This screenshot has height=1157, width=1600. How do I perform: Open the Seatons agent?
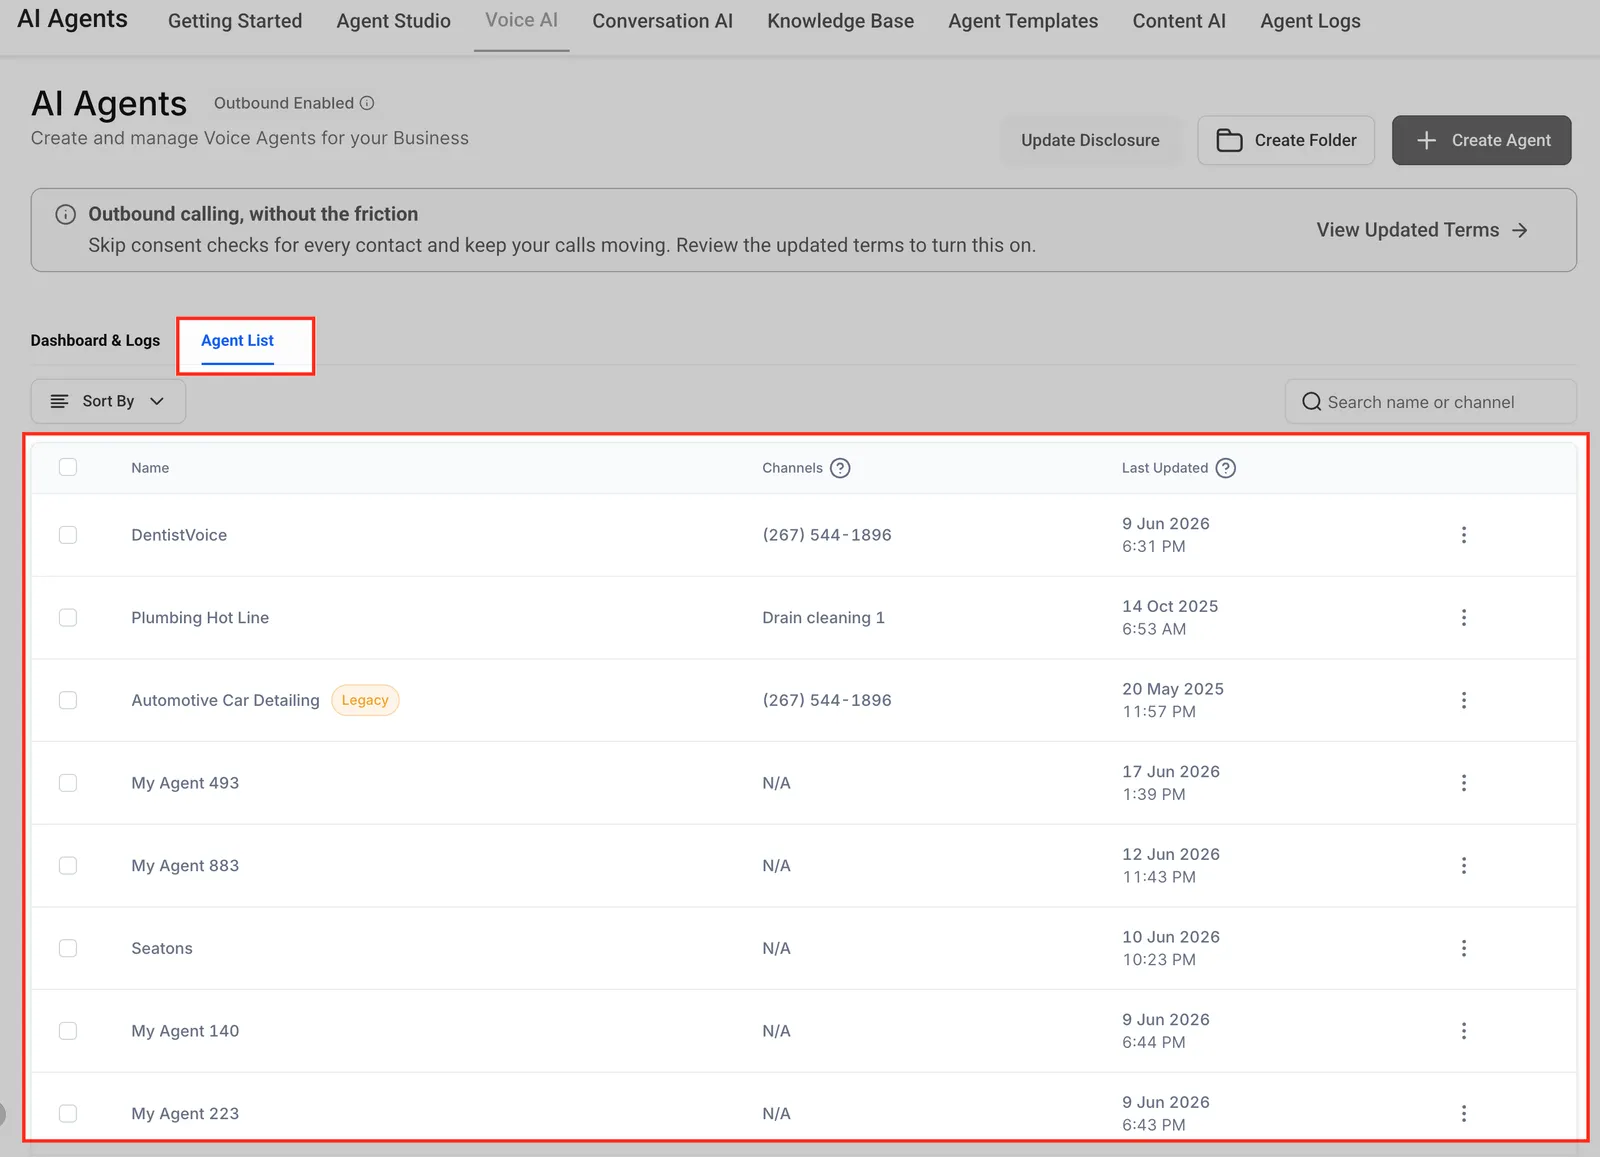tap(162, 948)
